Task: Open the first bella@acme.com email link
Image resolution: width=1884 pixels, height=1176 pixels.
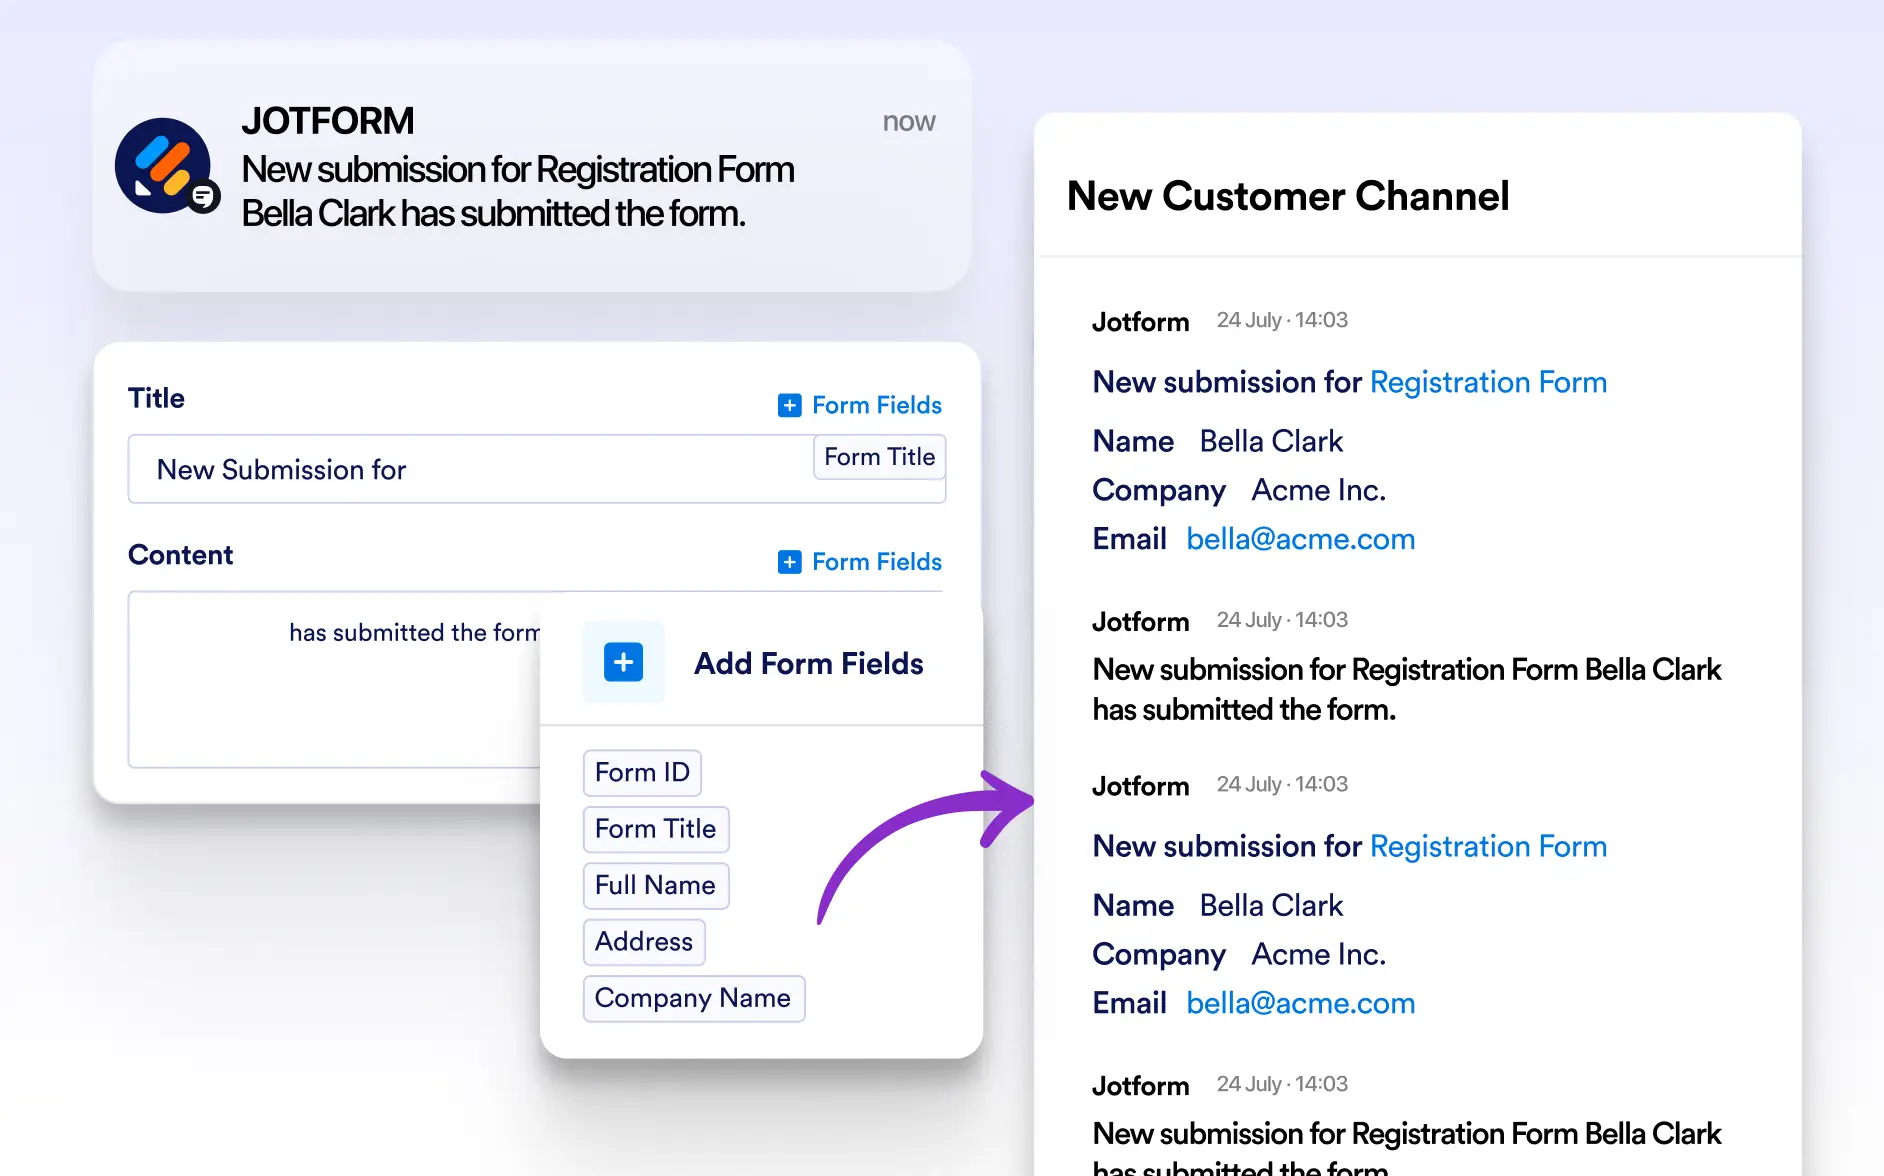Action: [1300, 539]
